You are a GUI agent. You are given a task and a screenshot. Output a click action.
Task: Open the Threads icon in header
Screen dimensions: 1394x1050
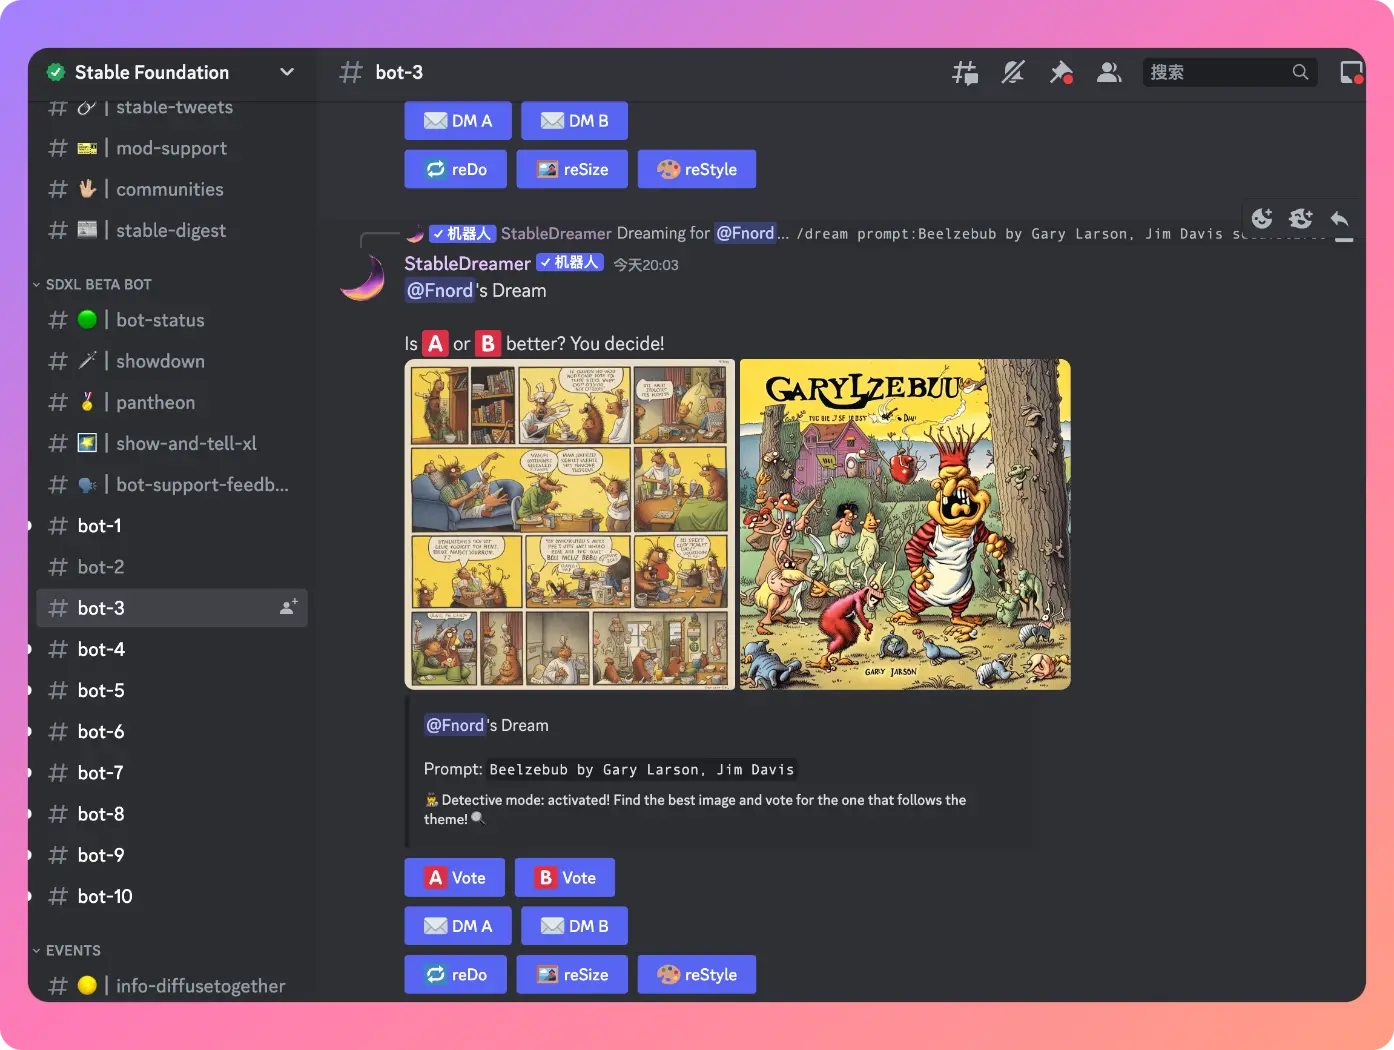click(965, 72)
